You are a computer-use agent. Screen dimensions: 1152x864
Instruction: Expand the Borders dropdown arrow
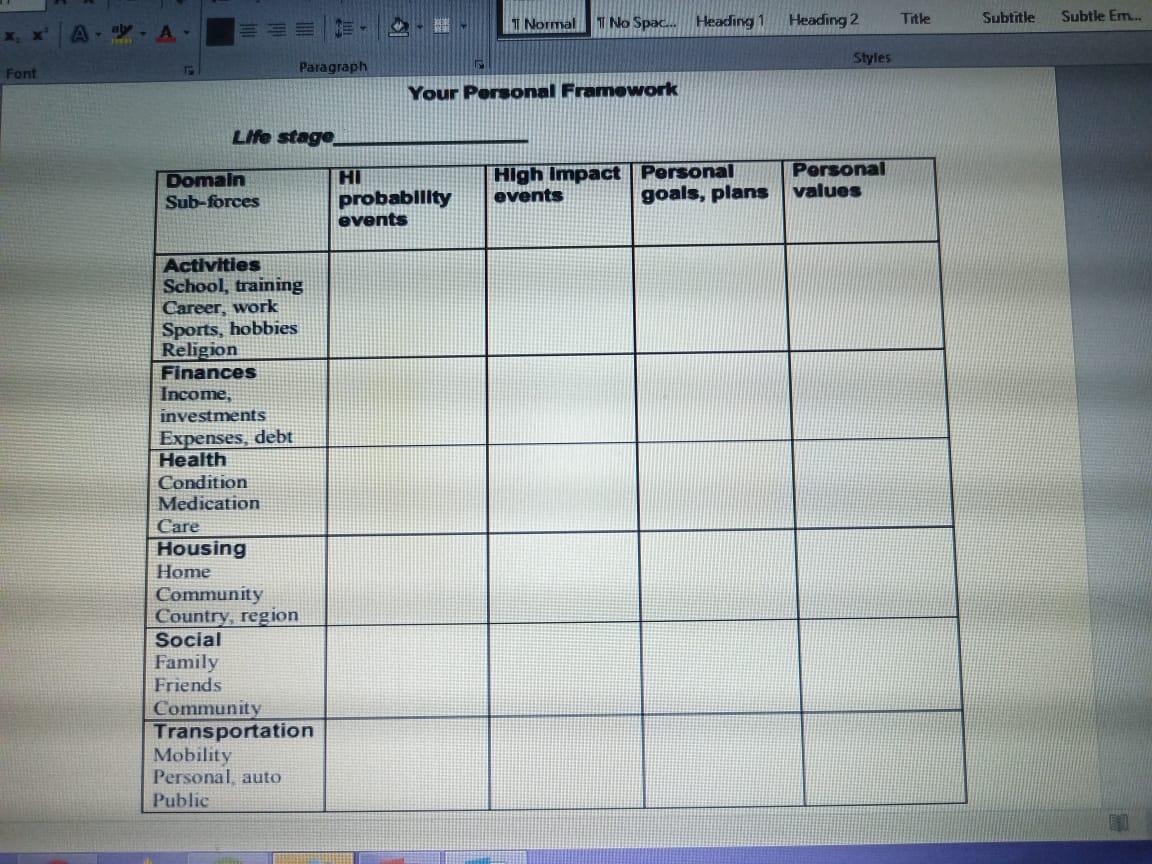[x=462, y=29]
